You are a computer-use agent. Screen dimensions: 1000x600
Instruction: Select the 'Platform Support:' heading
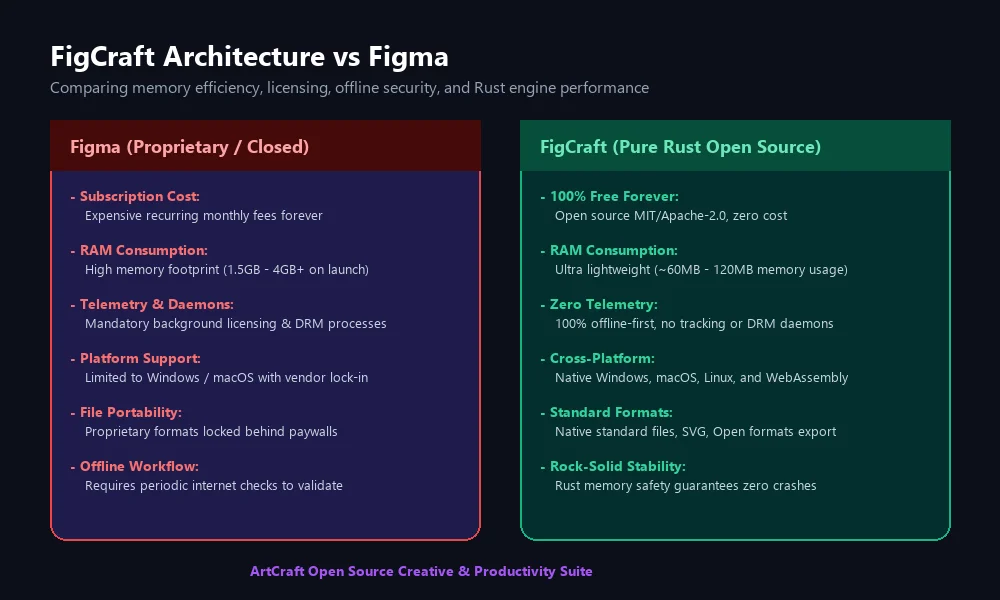tap(140, 358)
